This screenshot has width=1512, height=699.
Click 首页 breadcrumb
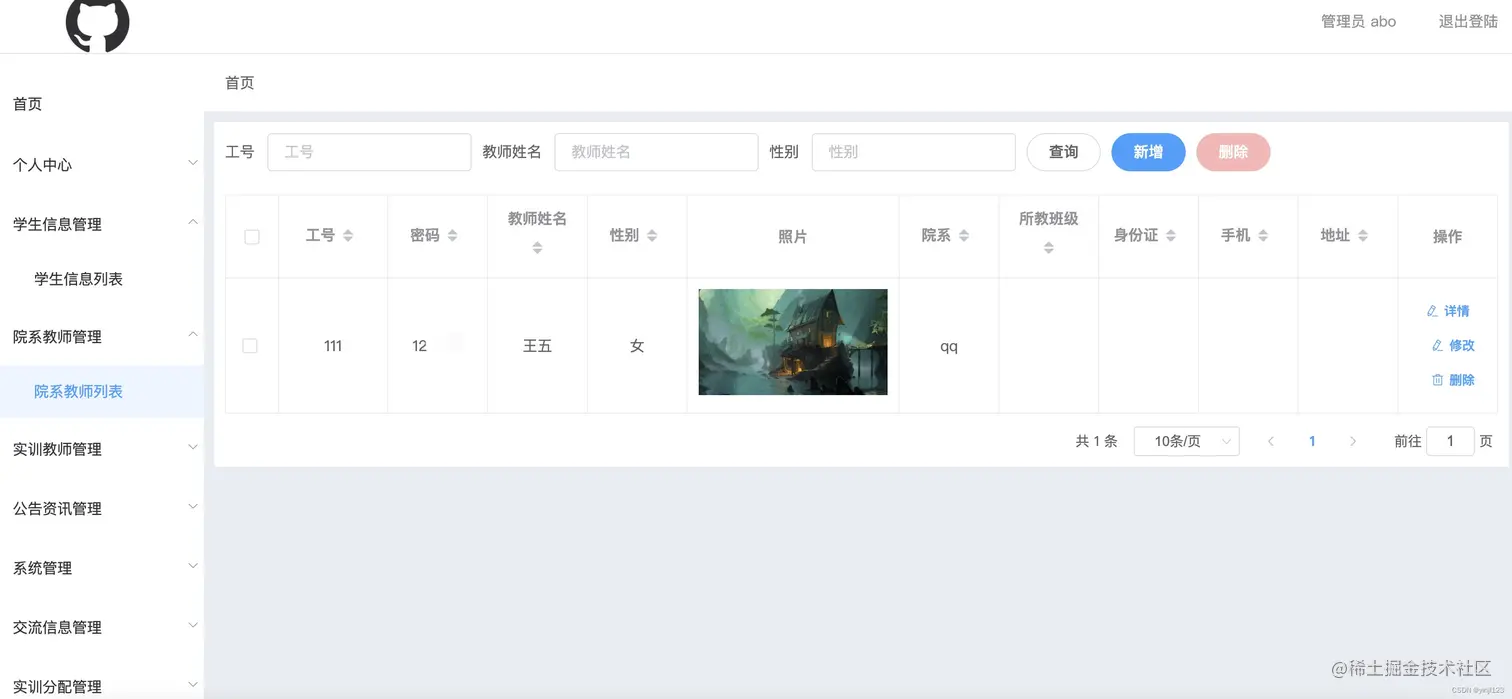(240, 82)
